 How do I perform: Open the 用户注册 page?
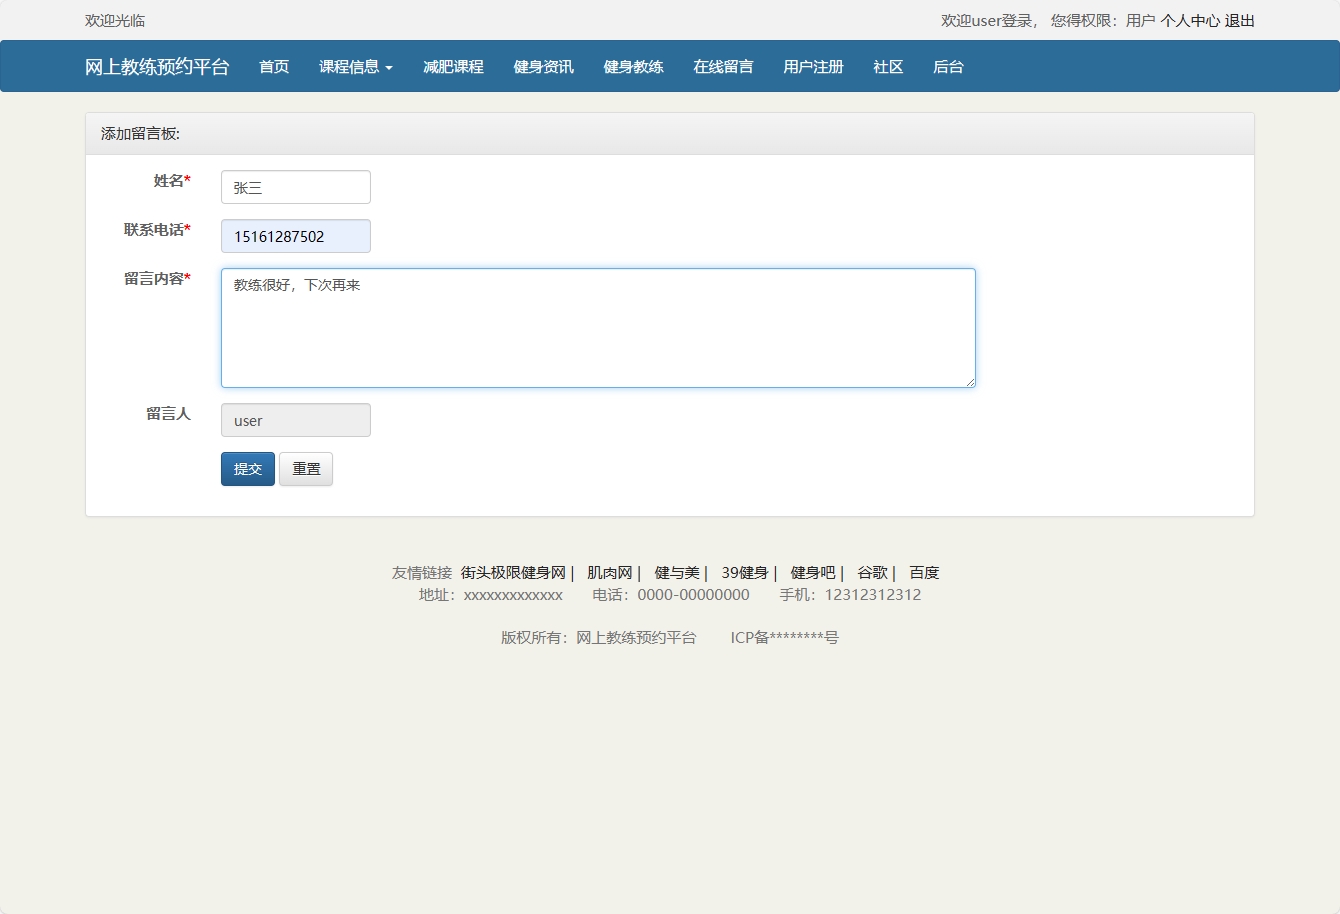(x=813, y=66)
